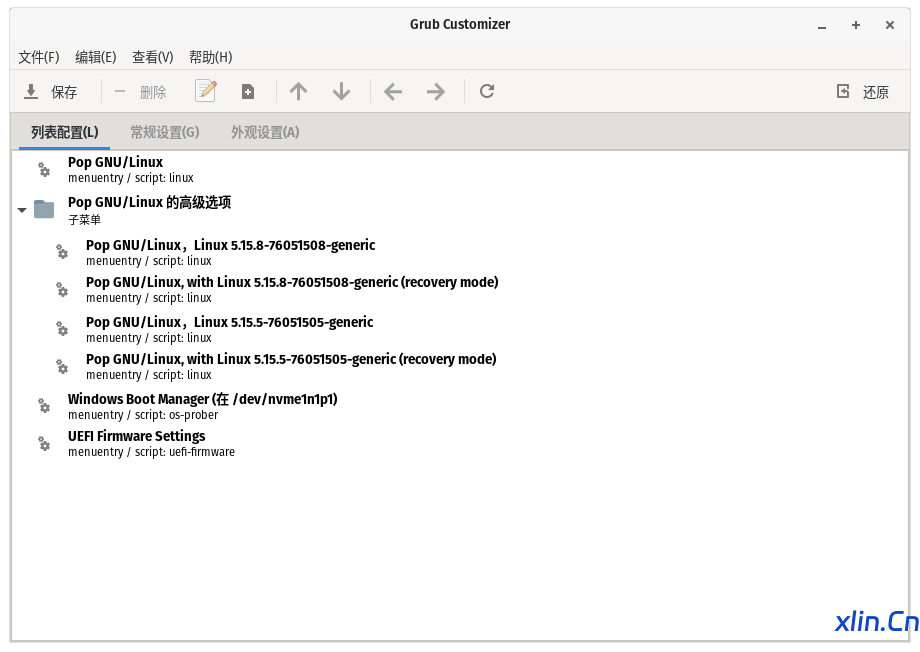Click the reload circular arrow icon
The image size is (920, 652).
(x=487, y=91)
